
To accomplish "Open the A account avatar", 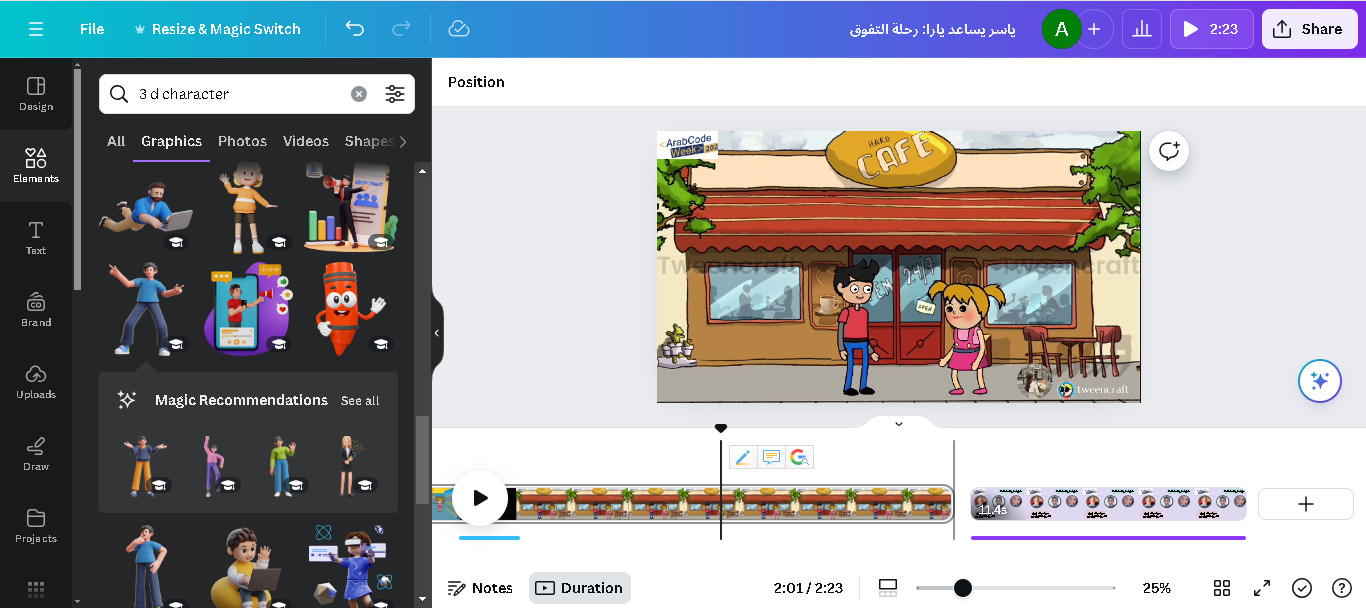I will (1061, 29).
